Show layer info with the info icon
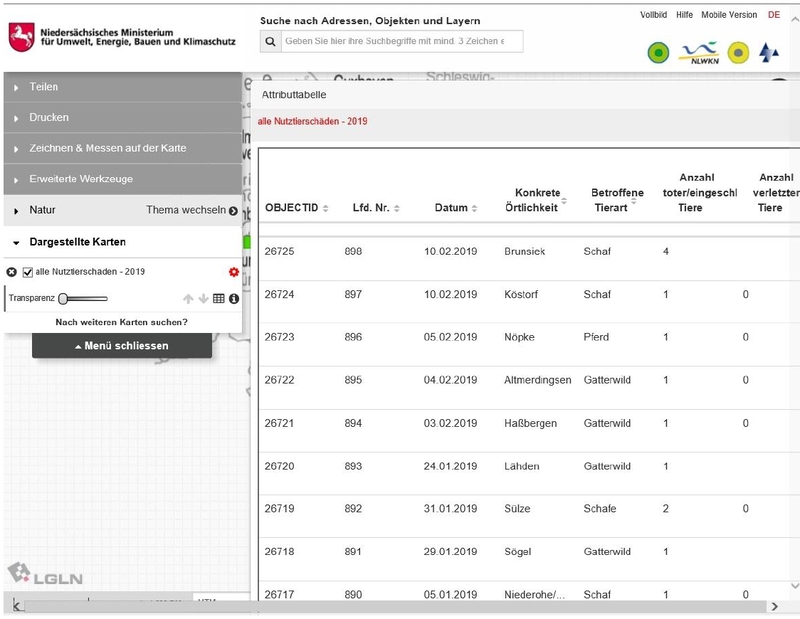The height and width of the screenshot is (619, 800). [x=234, y=298]
